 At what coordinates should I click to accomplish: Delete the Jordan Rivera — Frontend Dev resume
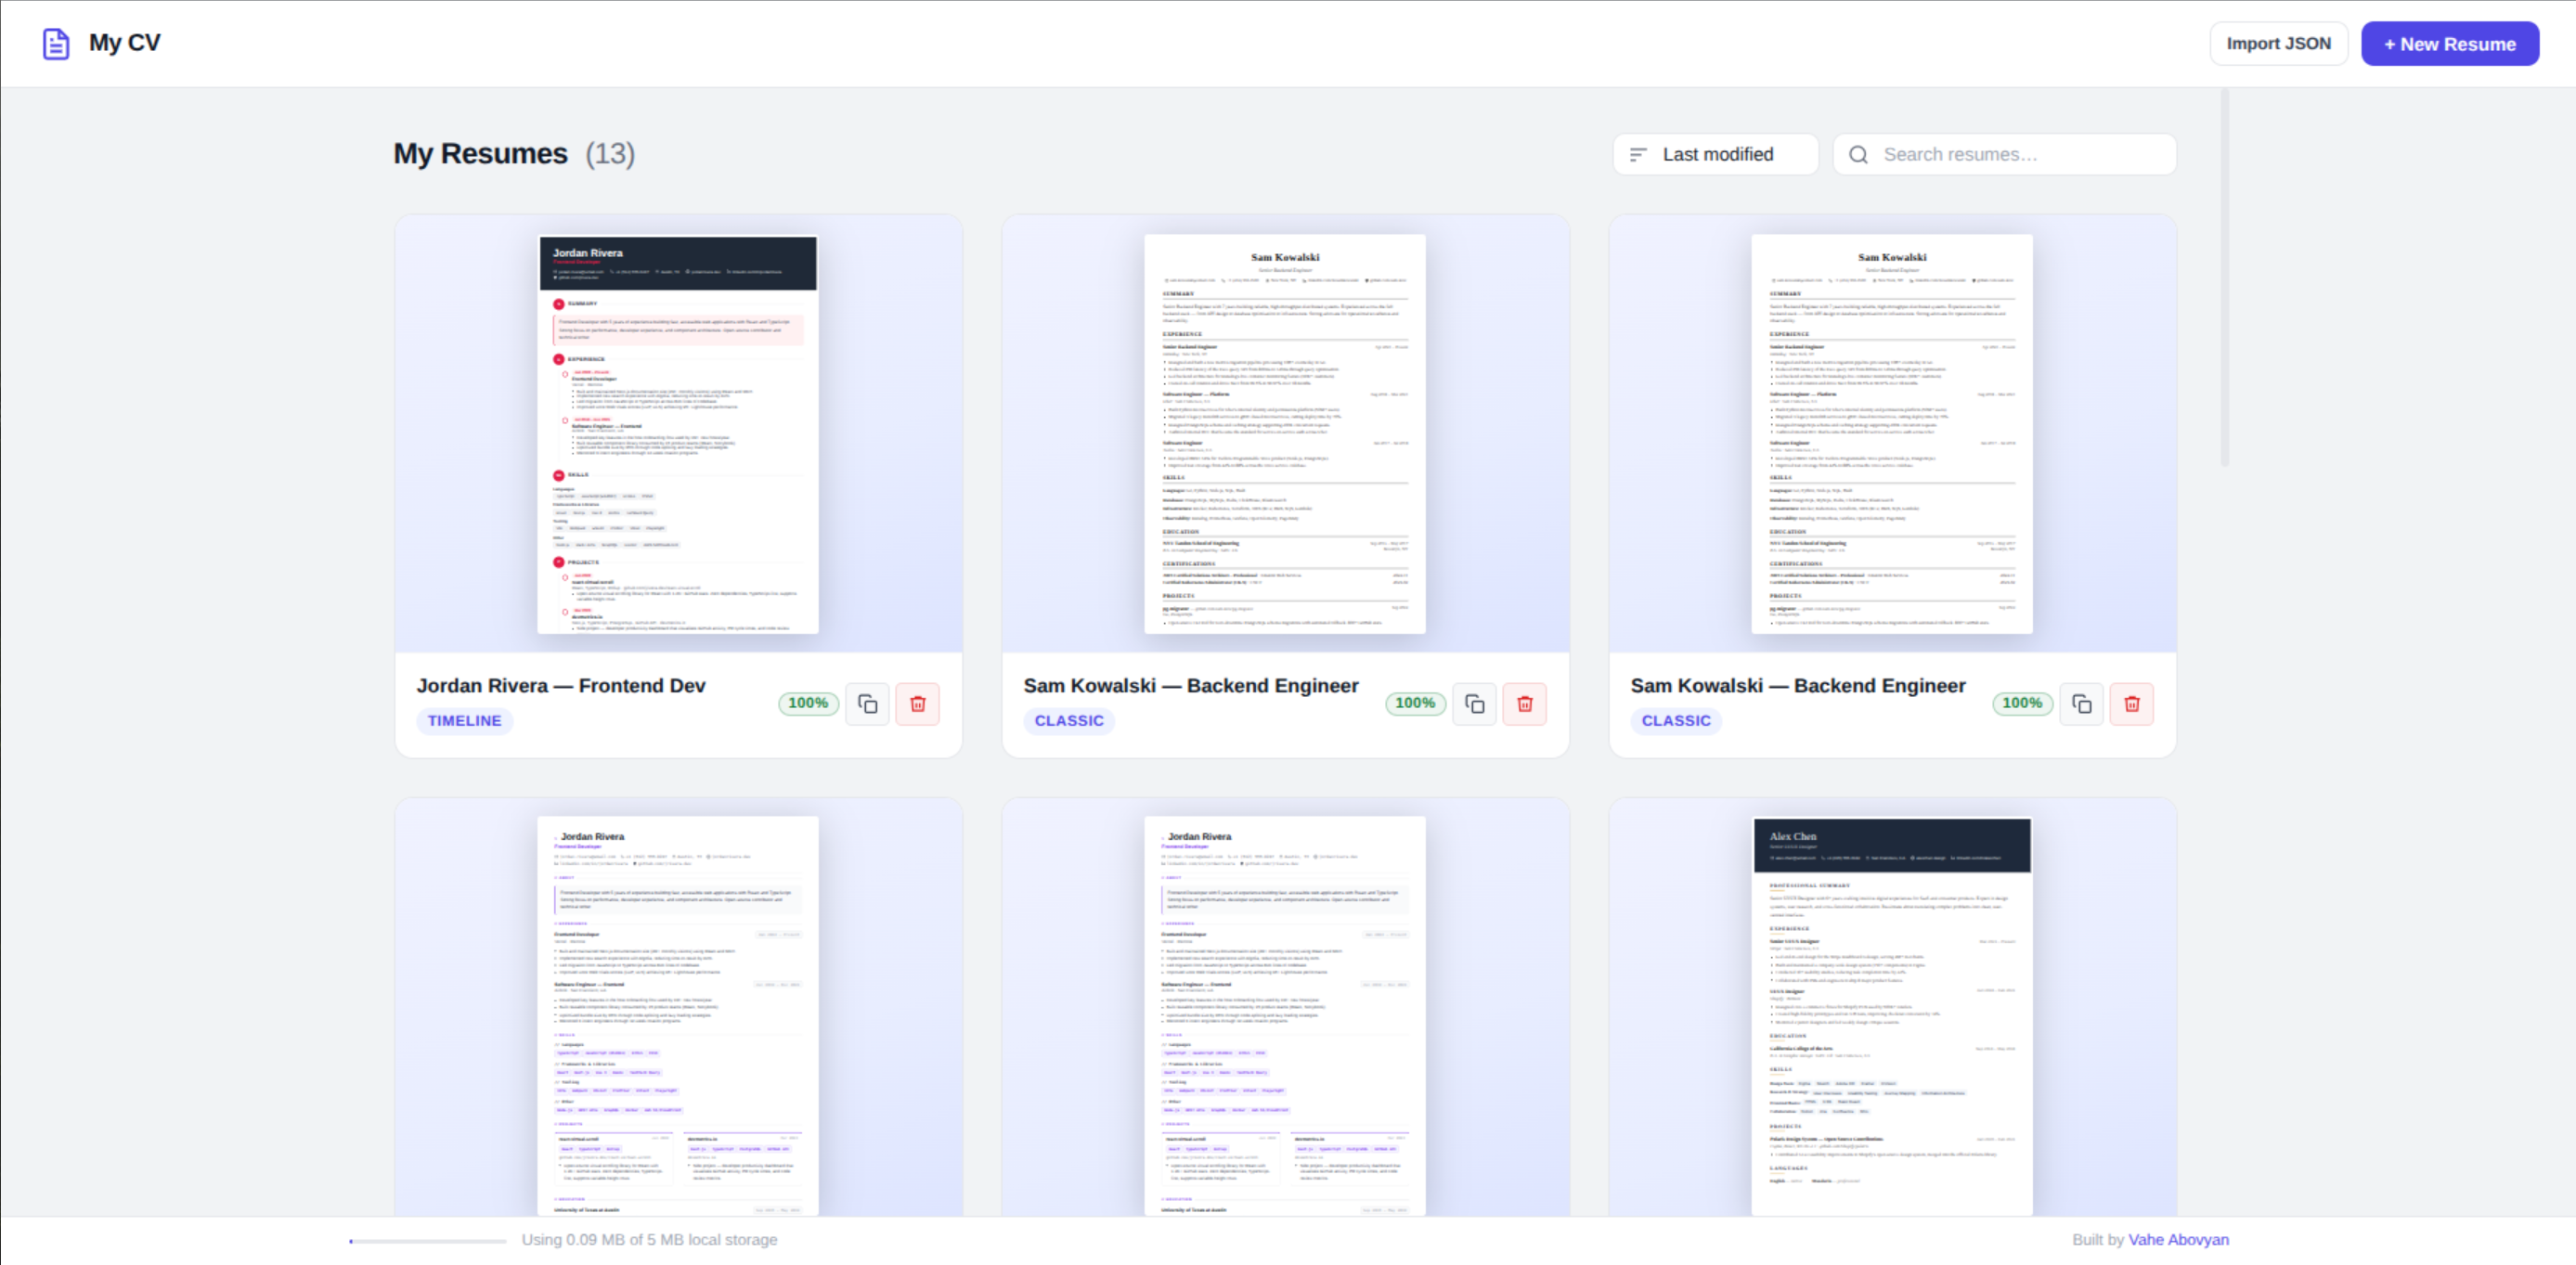[918, 703]
